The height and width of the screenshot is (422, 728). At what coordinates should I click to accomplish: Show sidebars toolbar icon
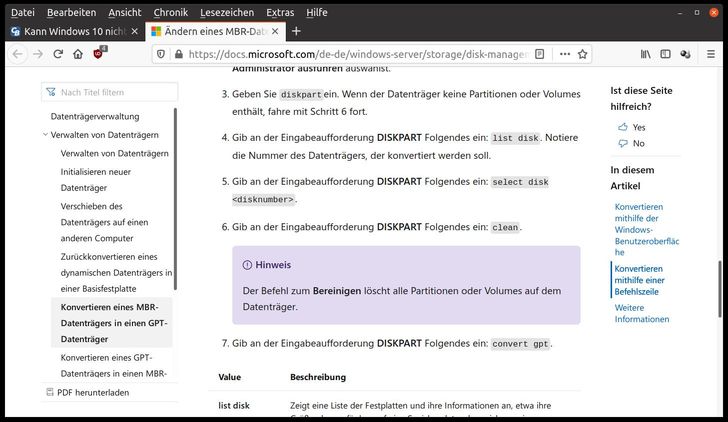665,54
